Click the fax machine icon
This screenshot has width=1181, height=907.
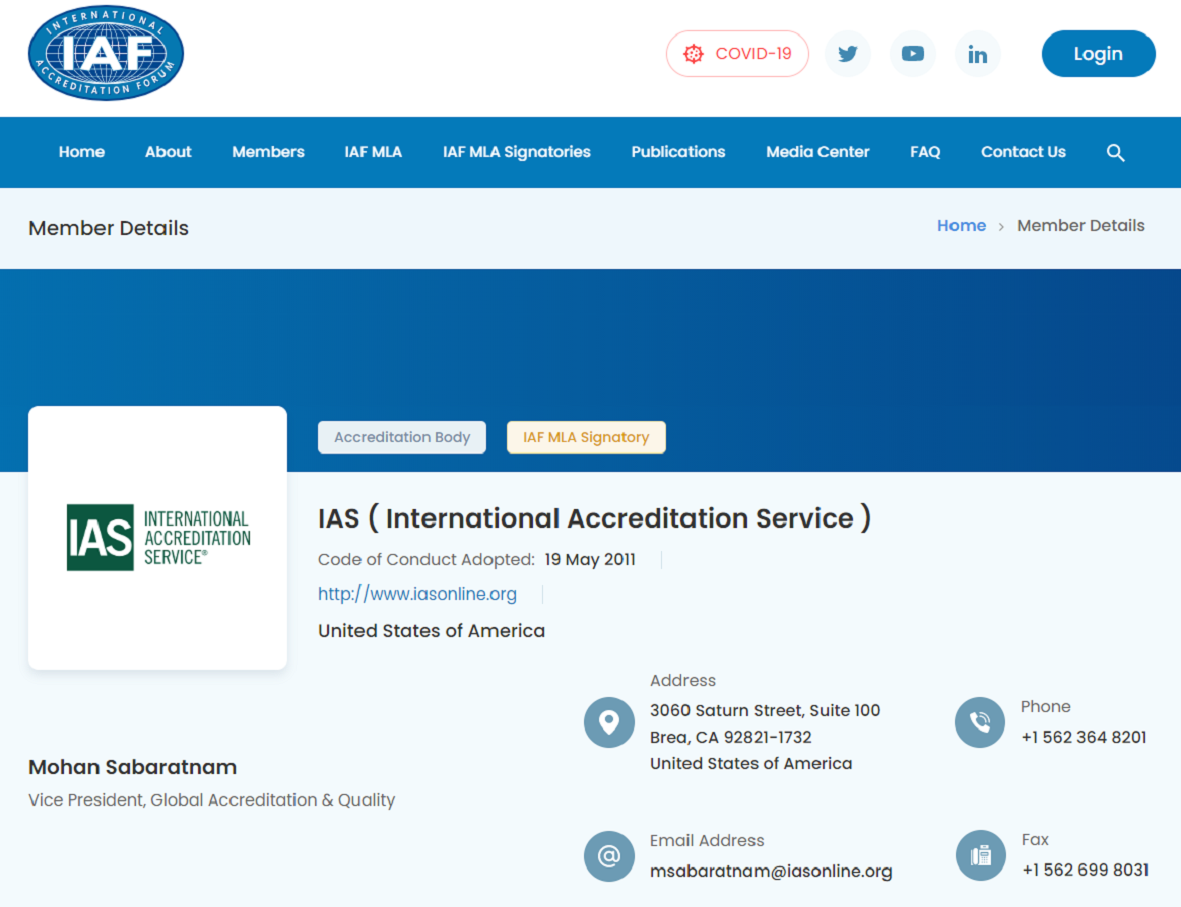click(x=979, y=856)
